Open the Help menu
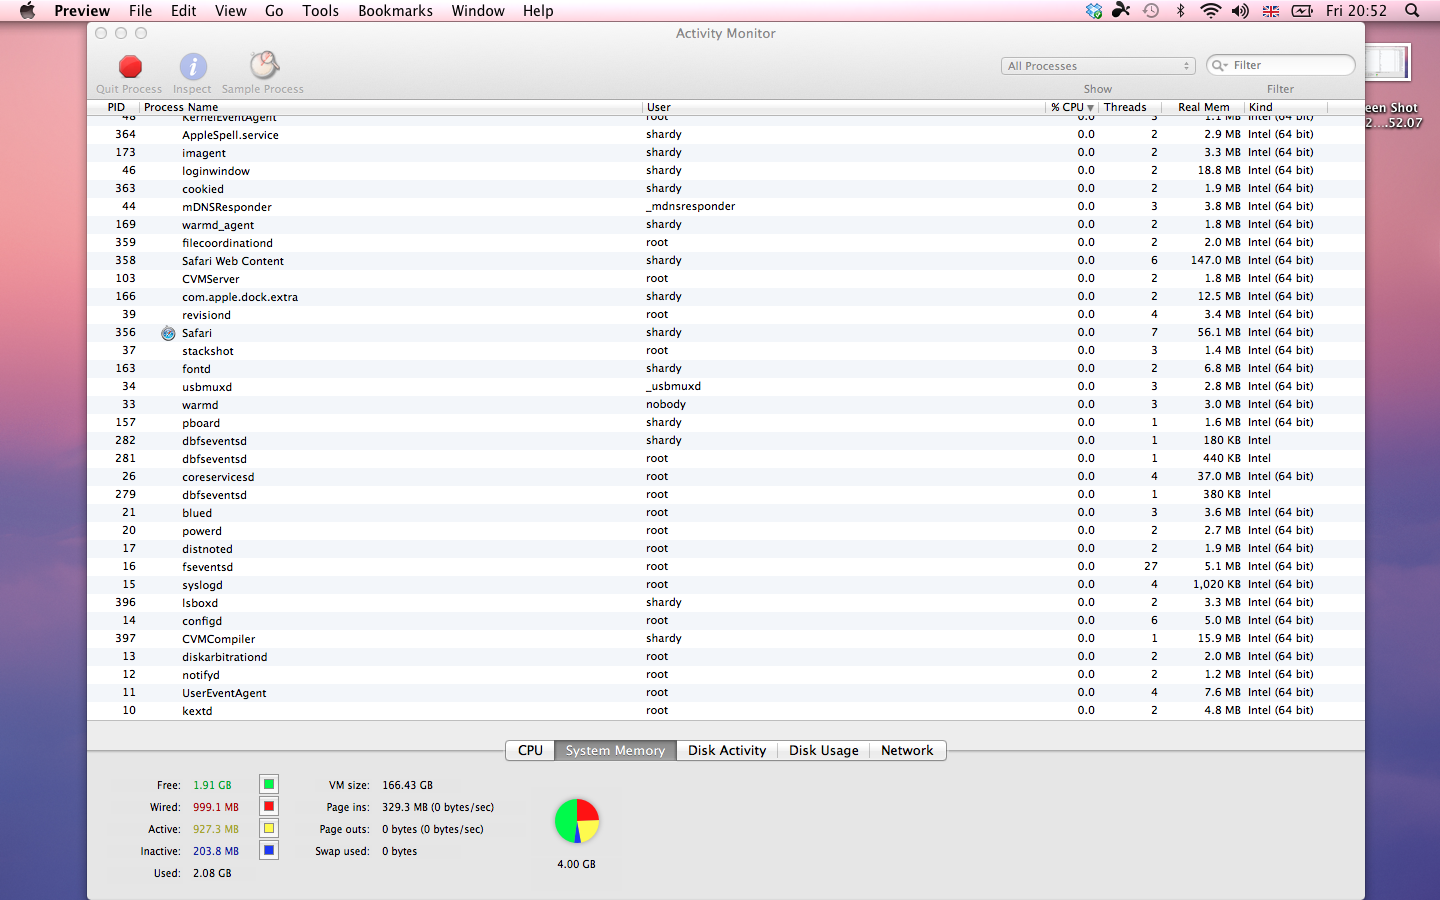This screenshot has width=1440, height=900. 538,11
